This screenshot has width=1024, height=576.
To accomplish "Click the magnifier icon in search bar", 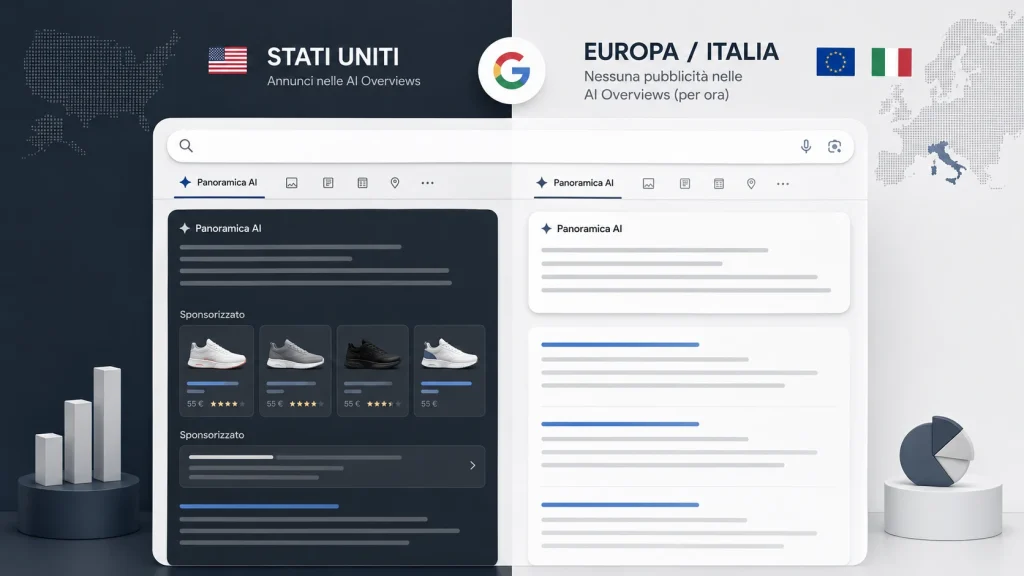I will pyautogui.click(x=186, y=146).
